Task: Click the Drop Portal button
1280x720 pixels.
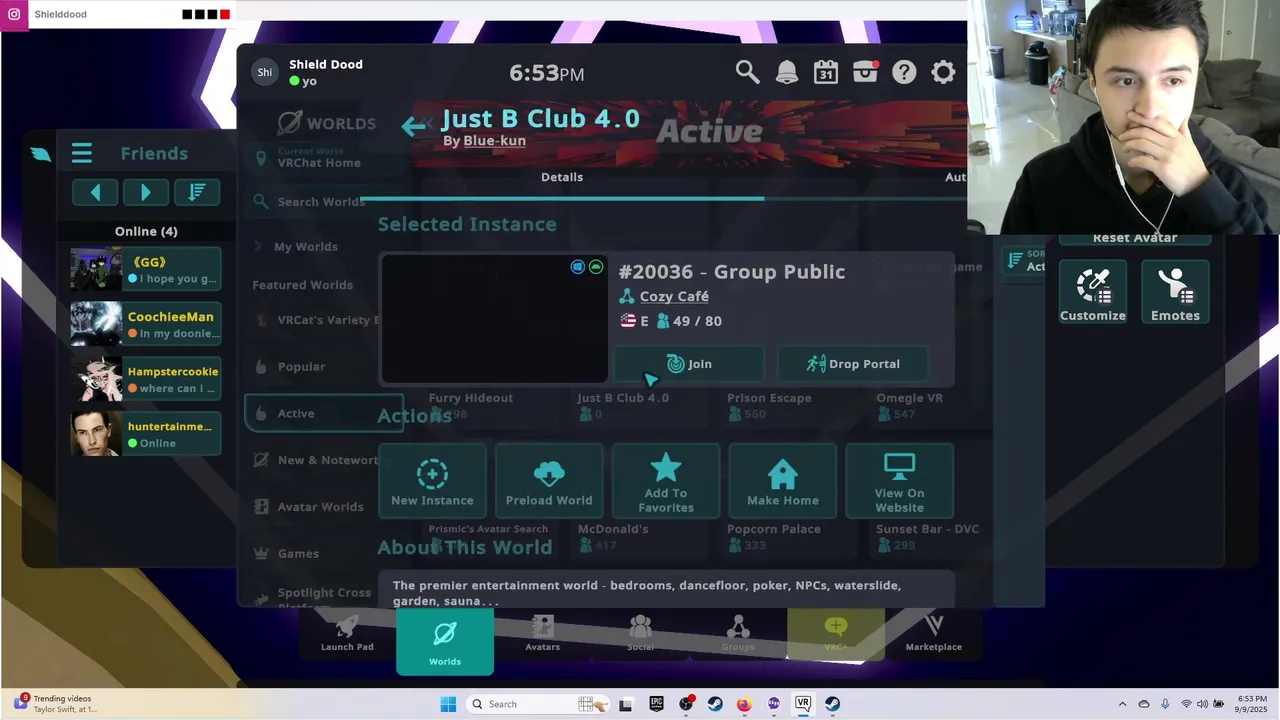Action: pos(853,364)
